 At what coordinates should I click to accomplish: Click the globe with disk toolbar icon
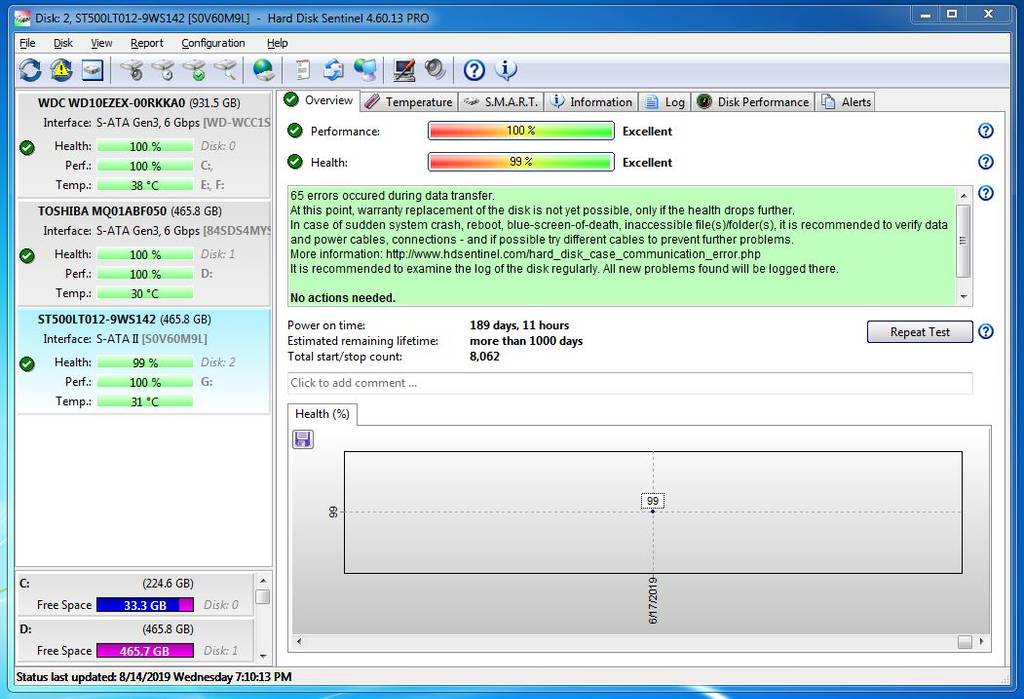(264, 69)
